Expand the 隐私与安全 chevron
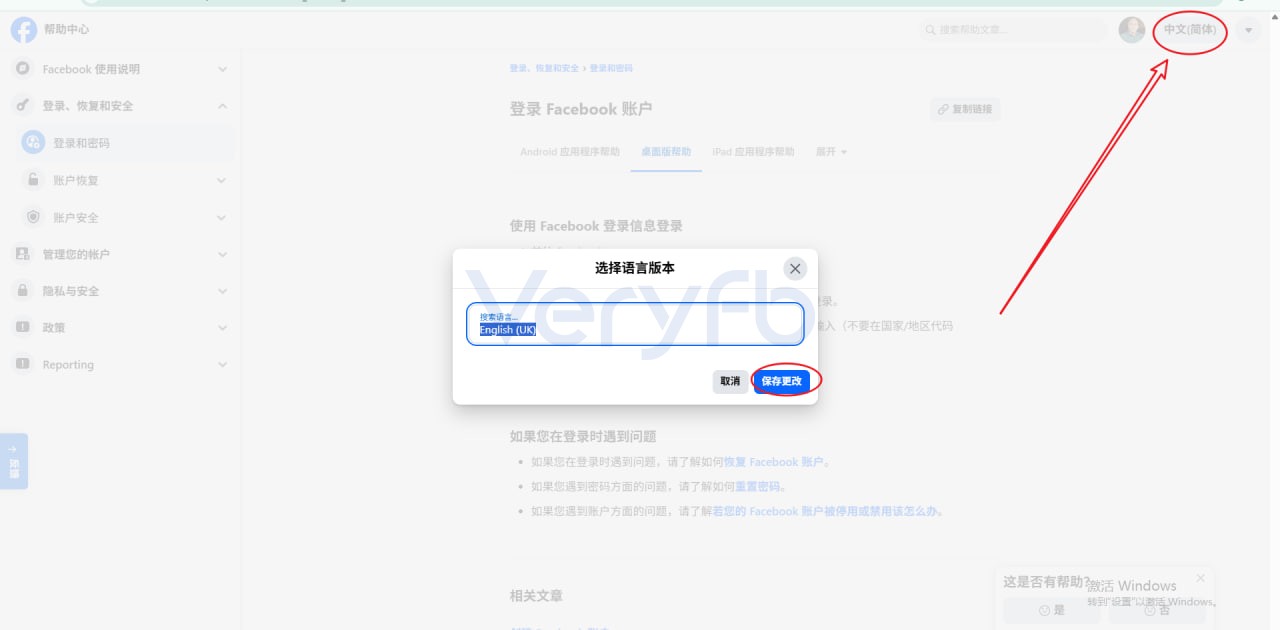 tap(222, 291)
